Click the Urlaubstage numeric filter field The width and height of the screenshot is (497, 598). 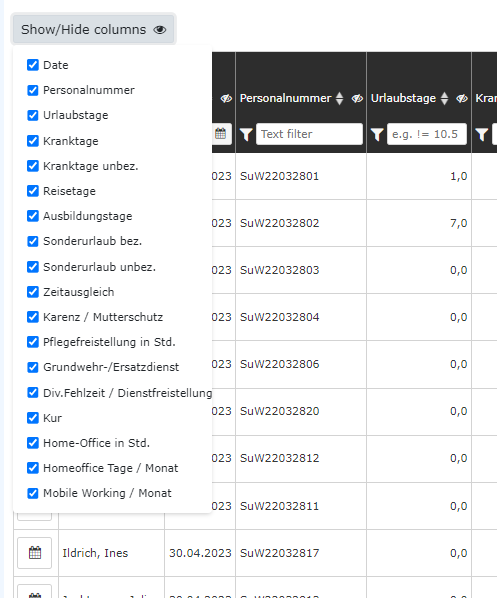tap(427, 134)
